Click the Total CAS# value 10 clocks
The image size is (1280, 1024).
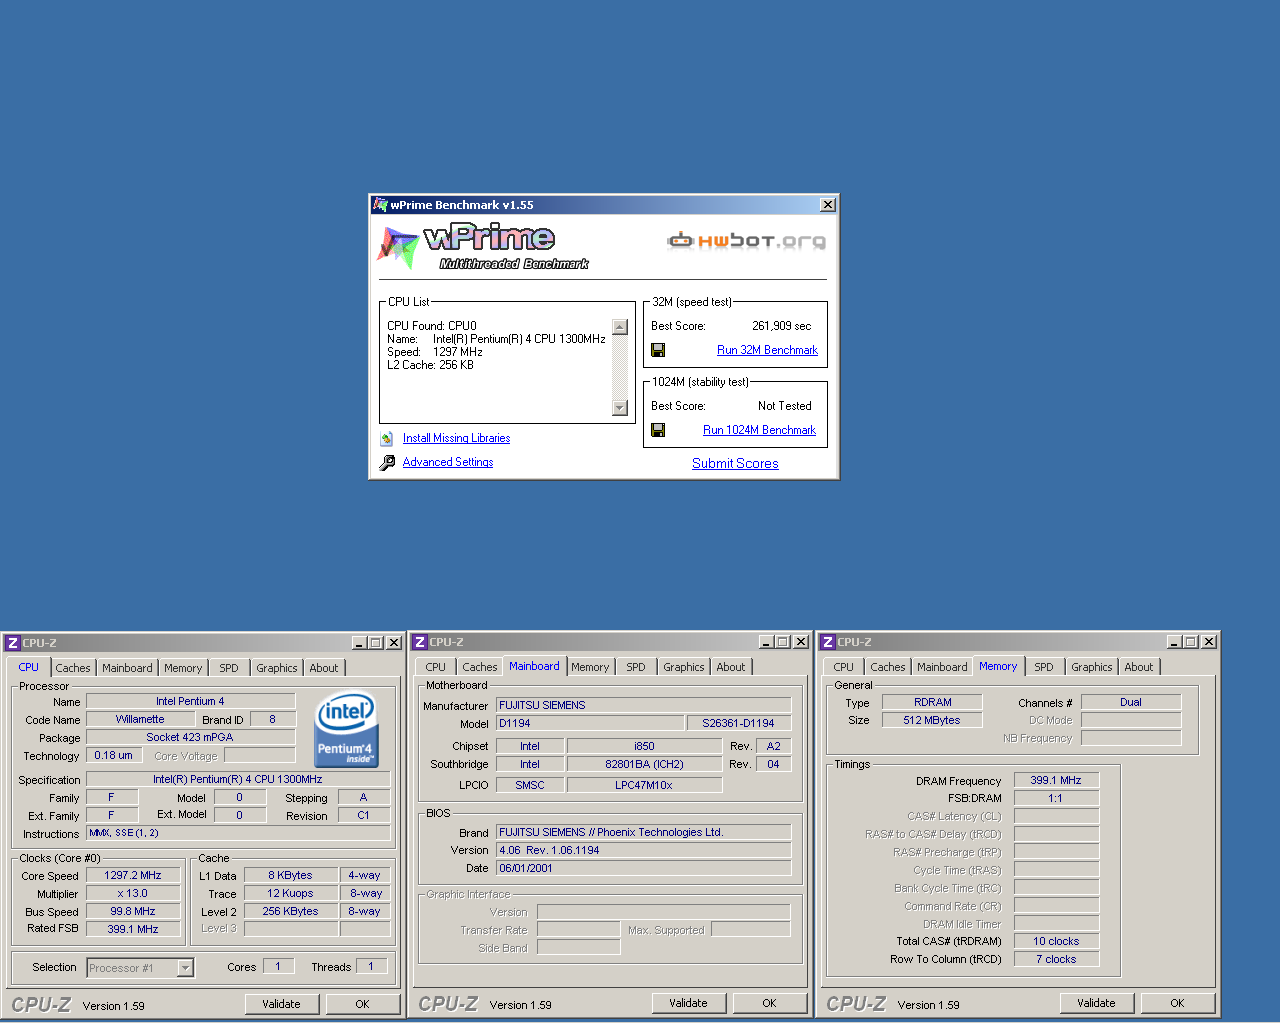[1057, 941]
